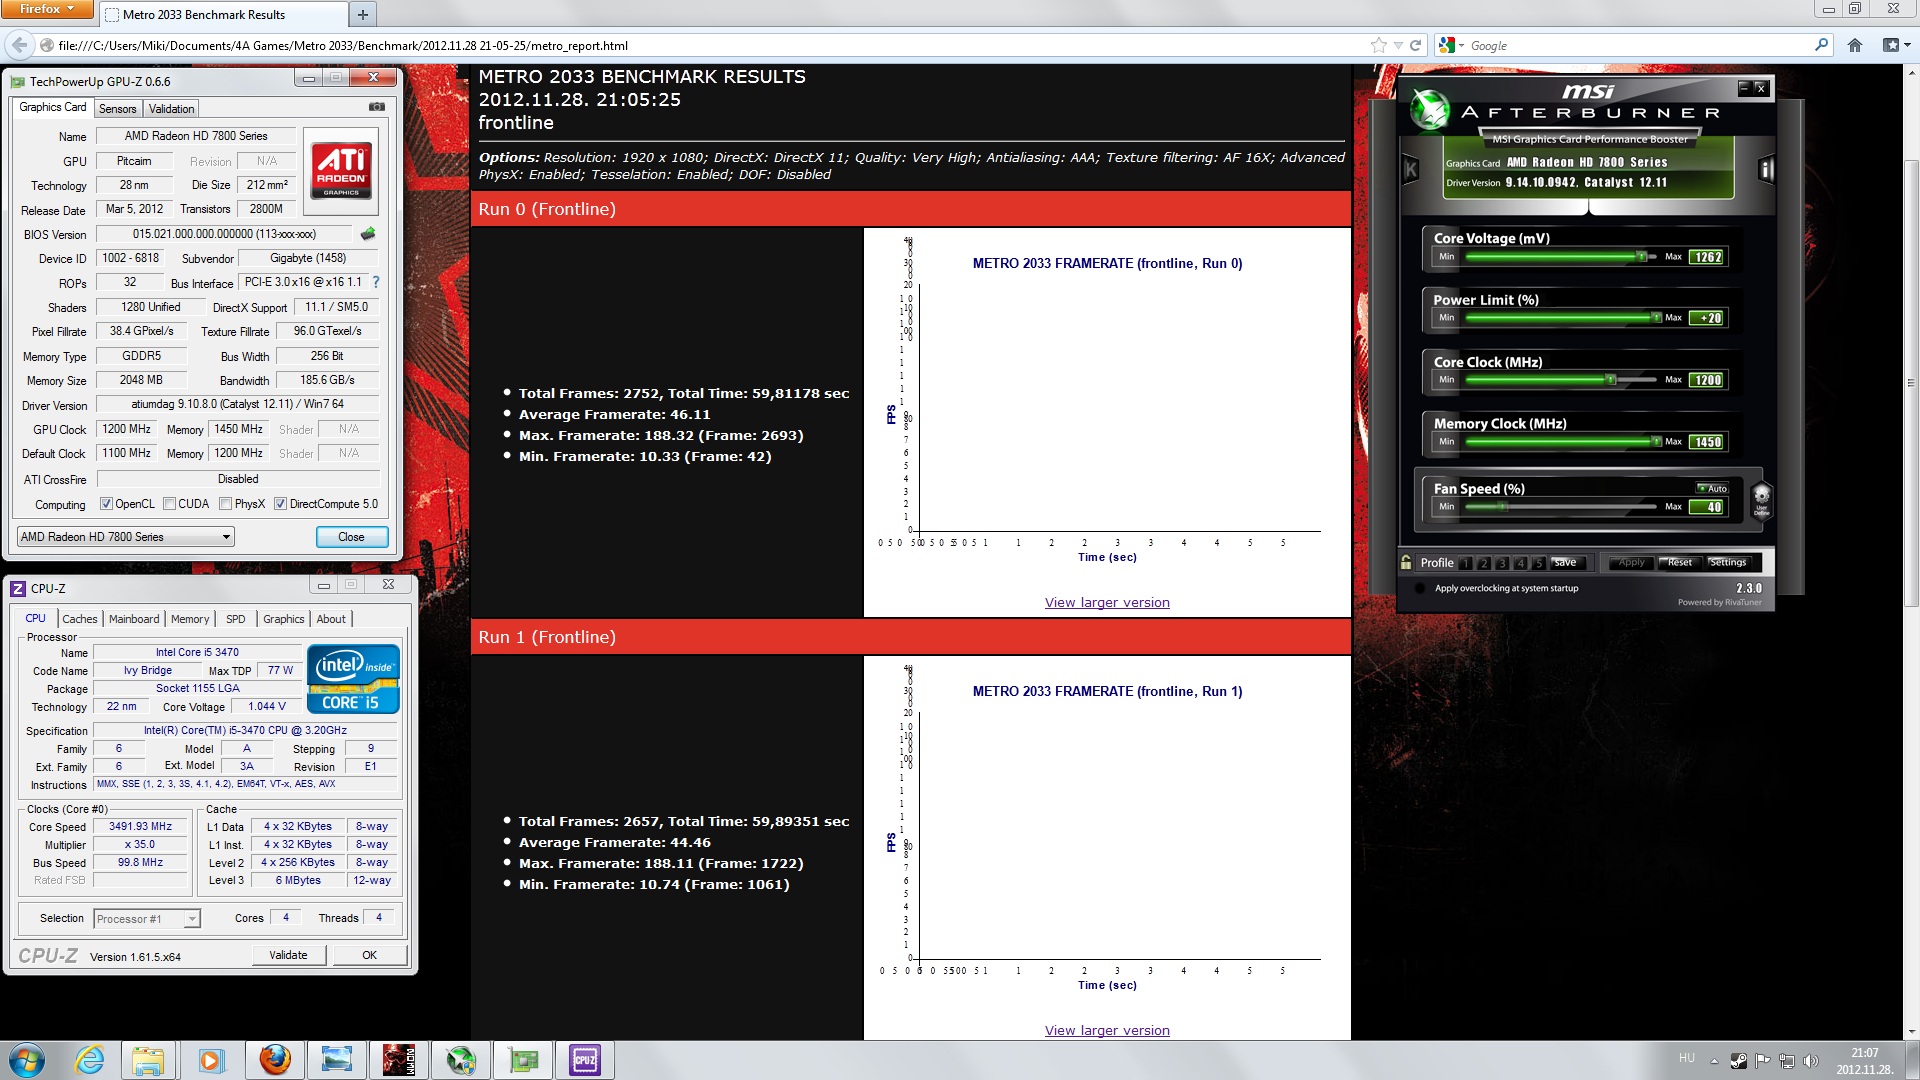Click Afterburner profile save button
The image size is (1920, 1080).
point(1566,563)
